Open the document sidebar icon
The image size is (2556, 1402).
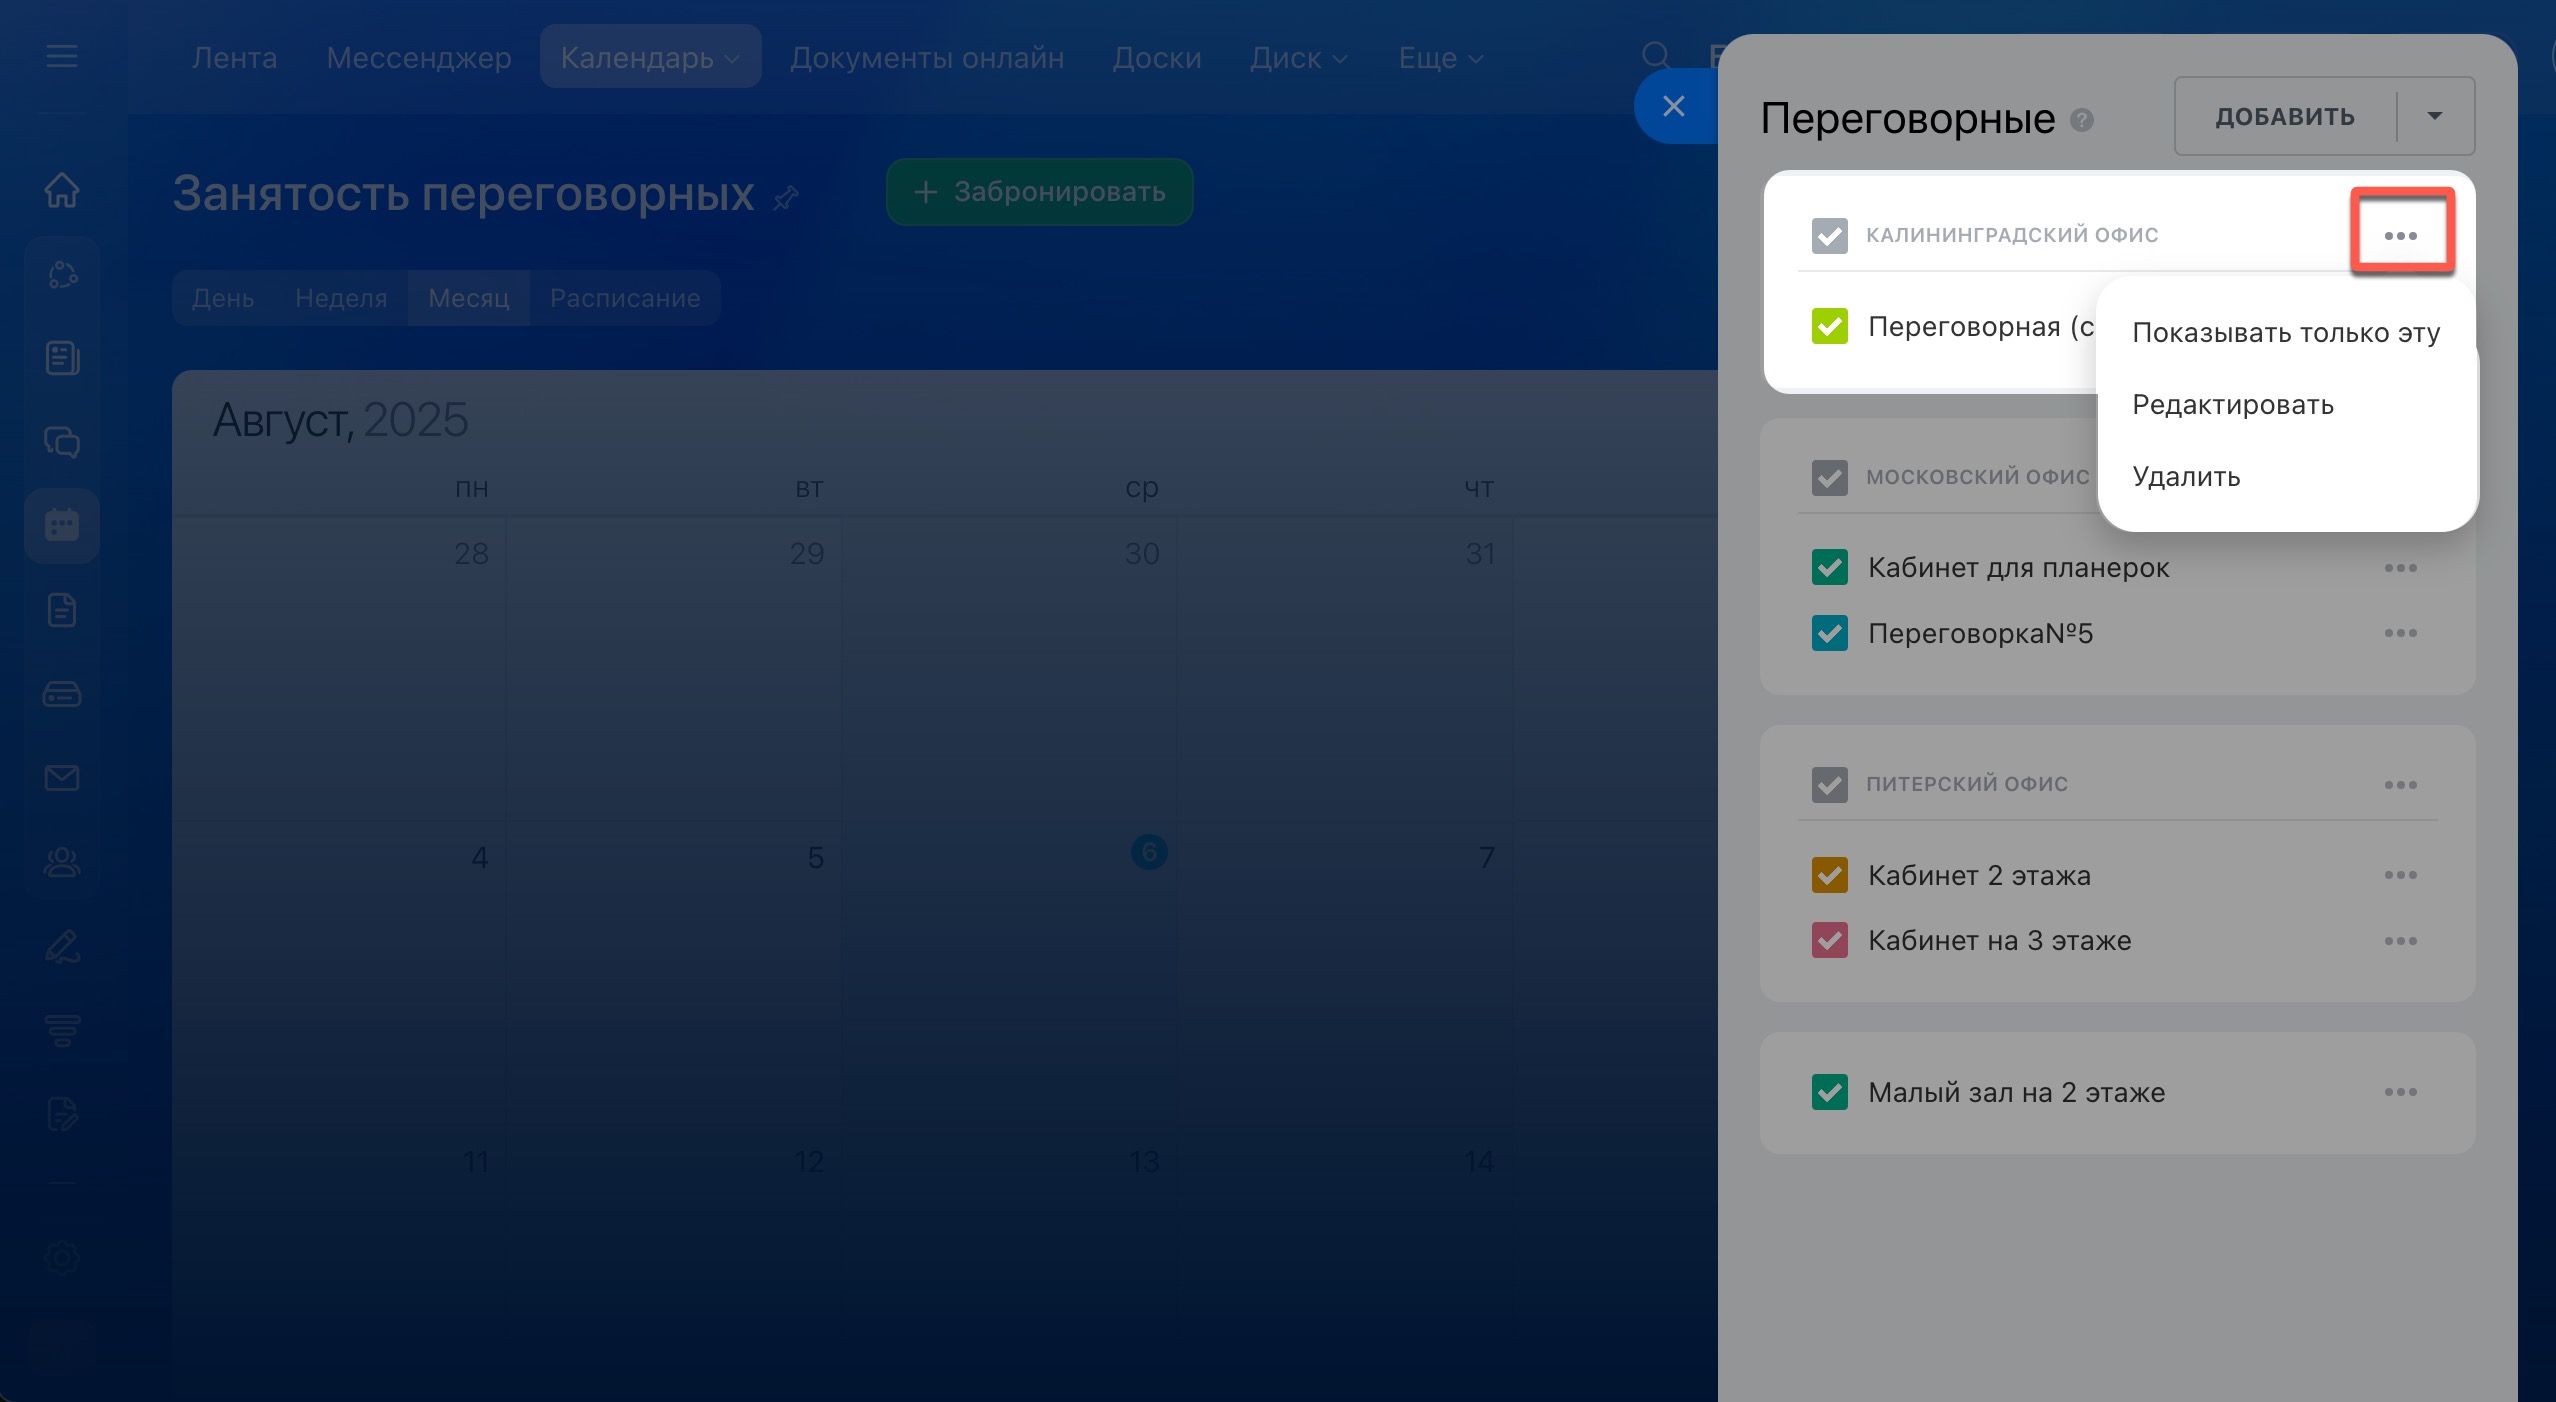tap(62, 609)
